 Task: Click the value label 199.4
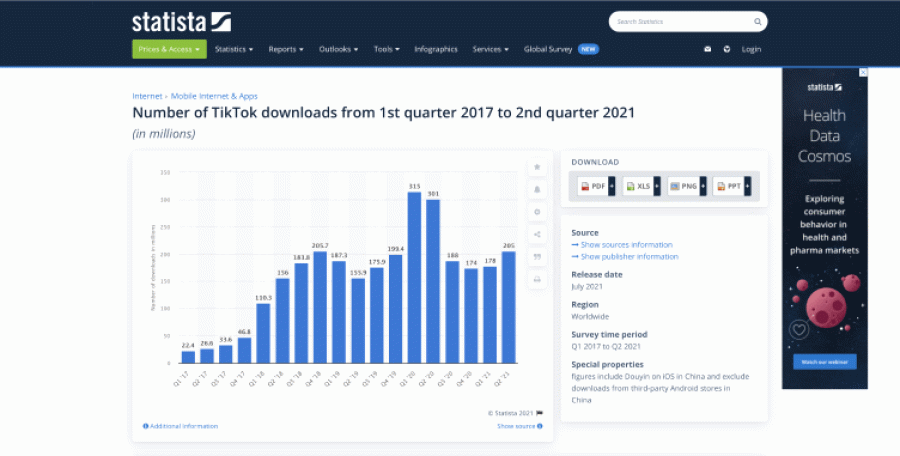(x=396, y=249)
